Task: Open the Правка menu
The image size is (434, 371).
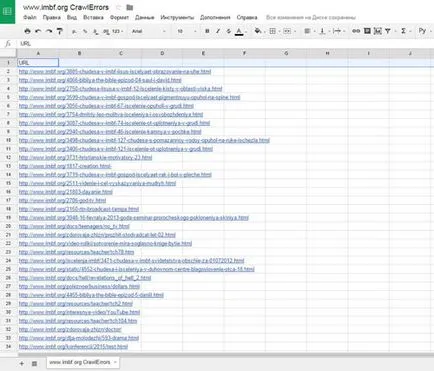Action: [52, 17]
